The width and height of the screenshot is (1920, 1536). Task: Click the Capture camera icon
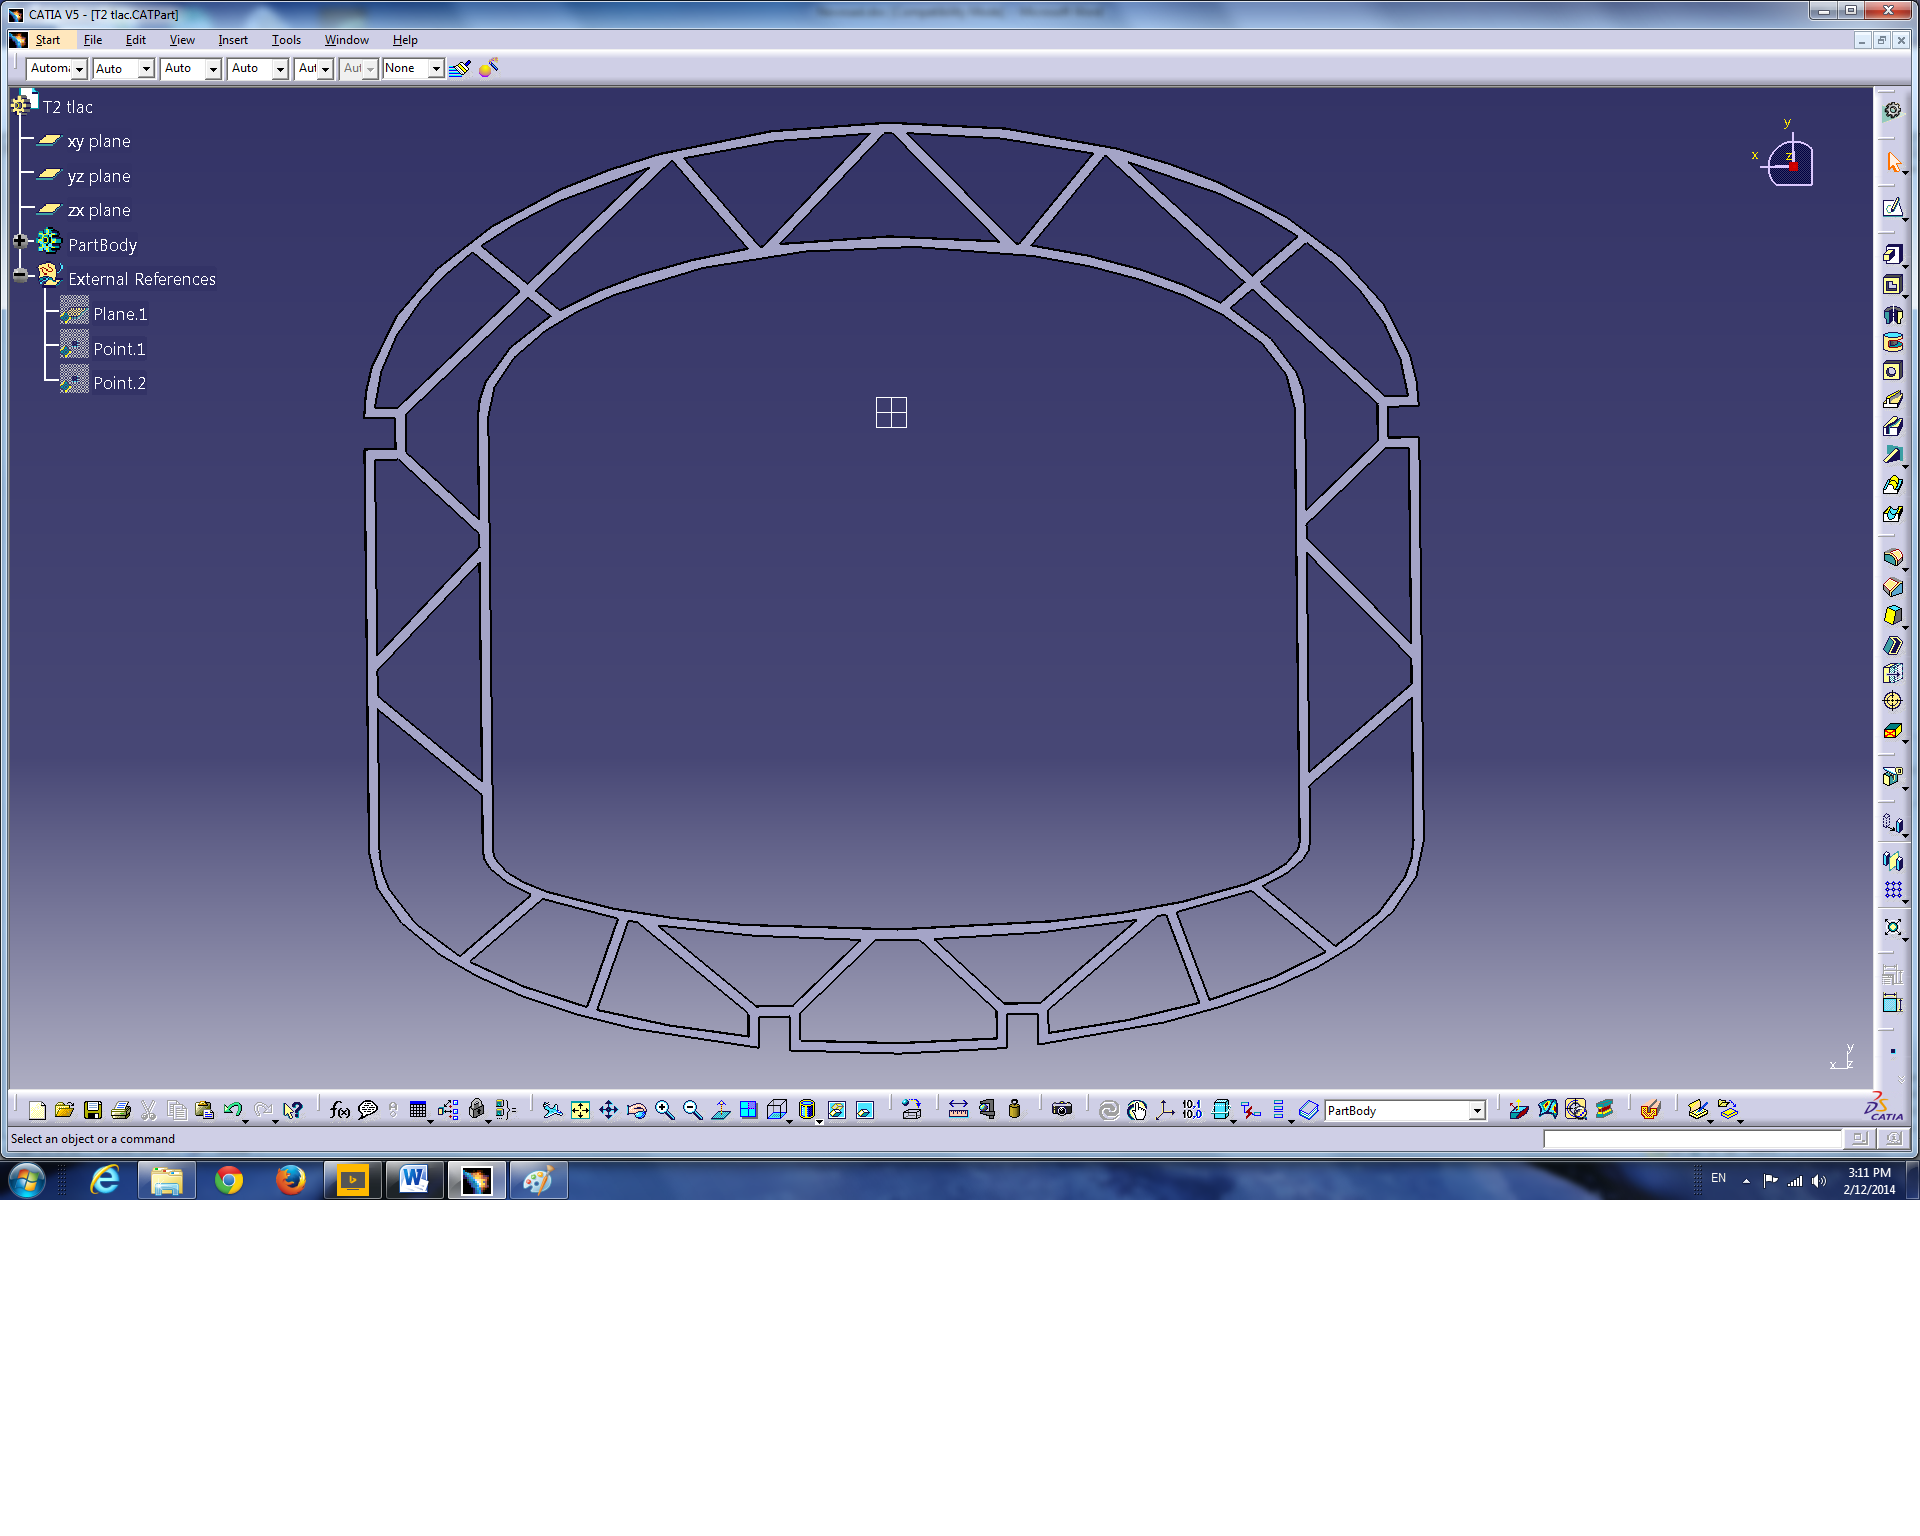(1062, 1109)
